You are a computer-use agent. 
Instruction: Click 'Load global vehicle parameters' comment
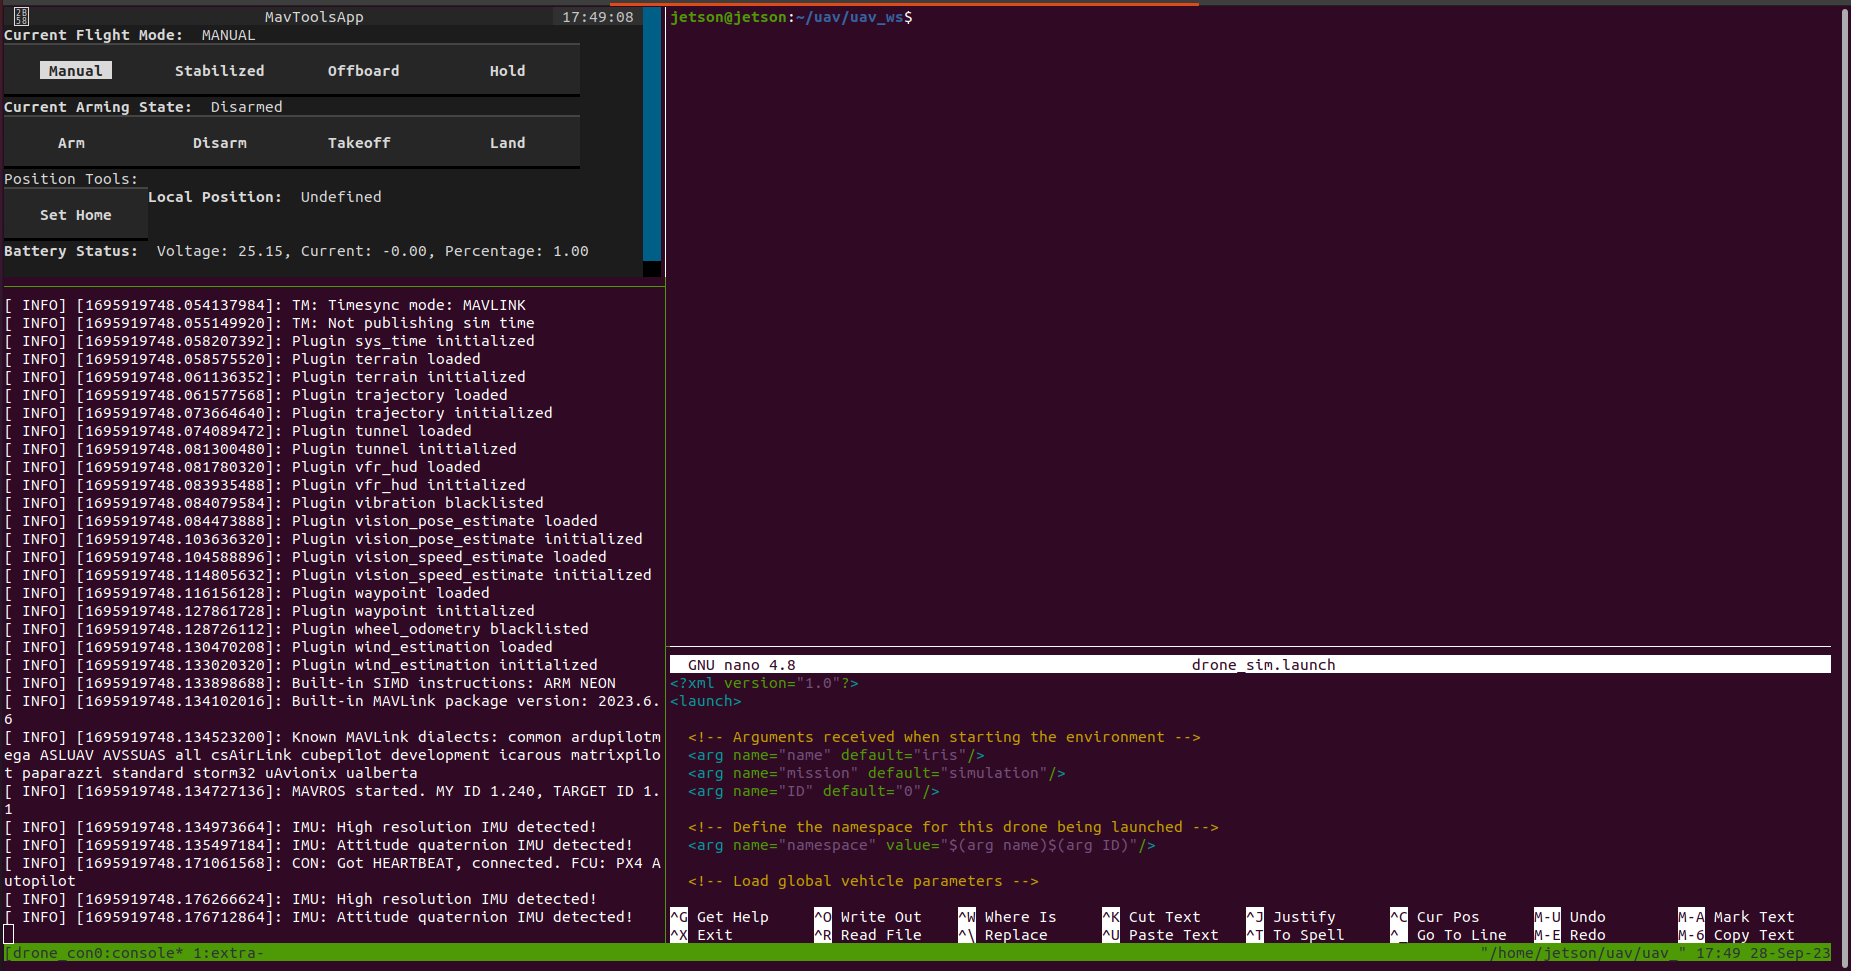tap(864, 881)
